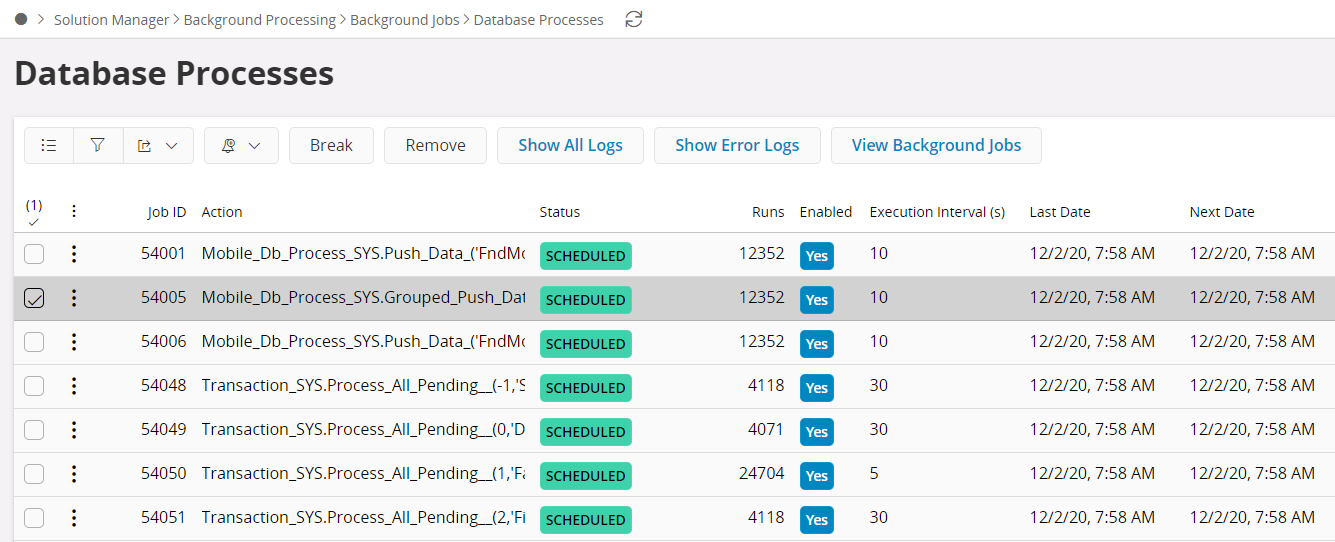Expand the breadcrumb chevron after home dot
The height and width of the screenshot is (542, 1335).
point(41,19)
